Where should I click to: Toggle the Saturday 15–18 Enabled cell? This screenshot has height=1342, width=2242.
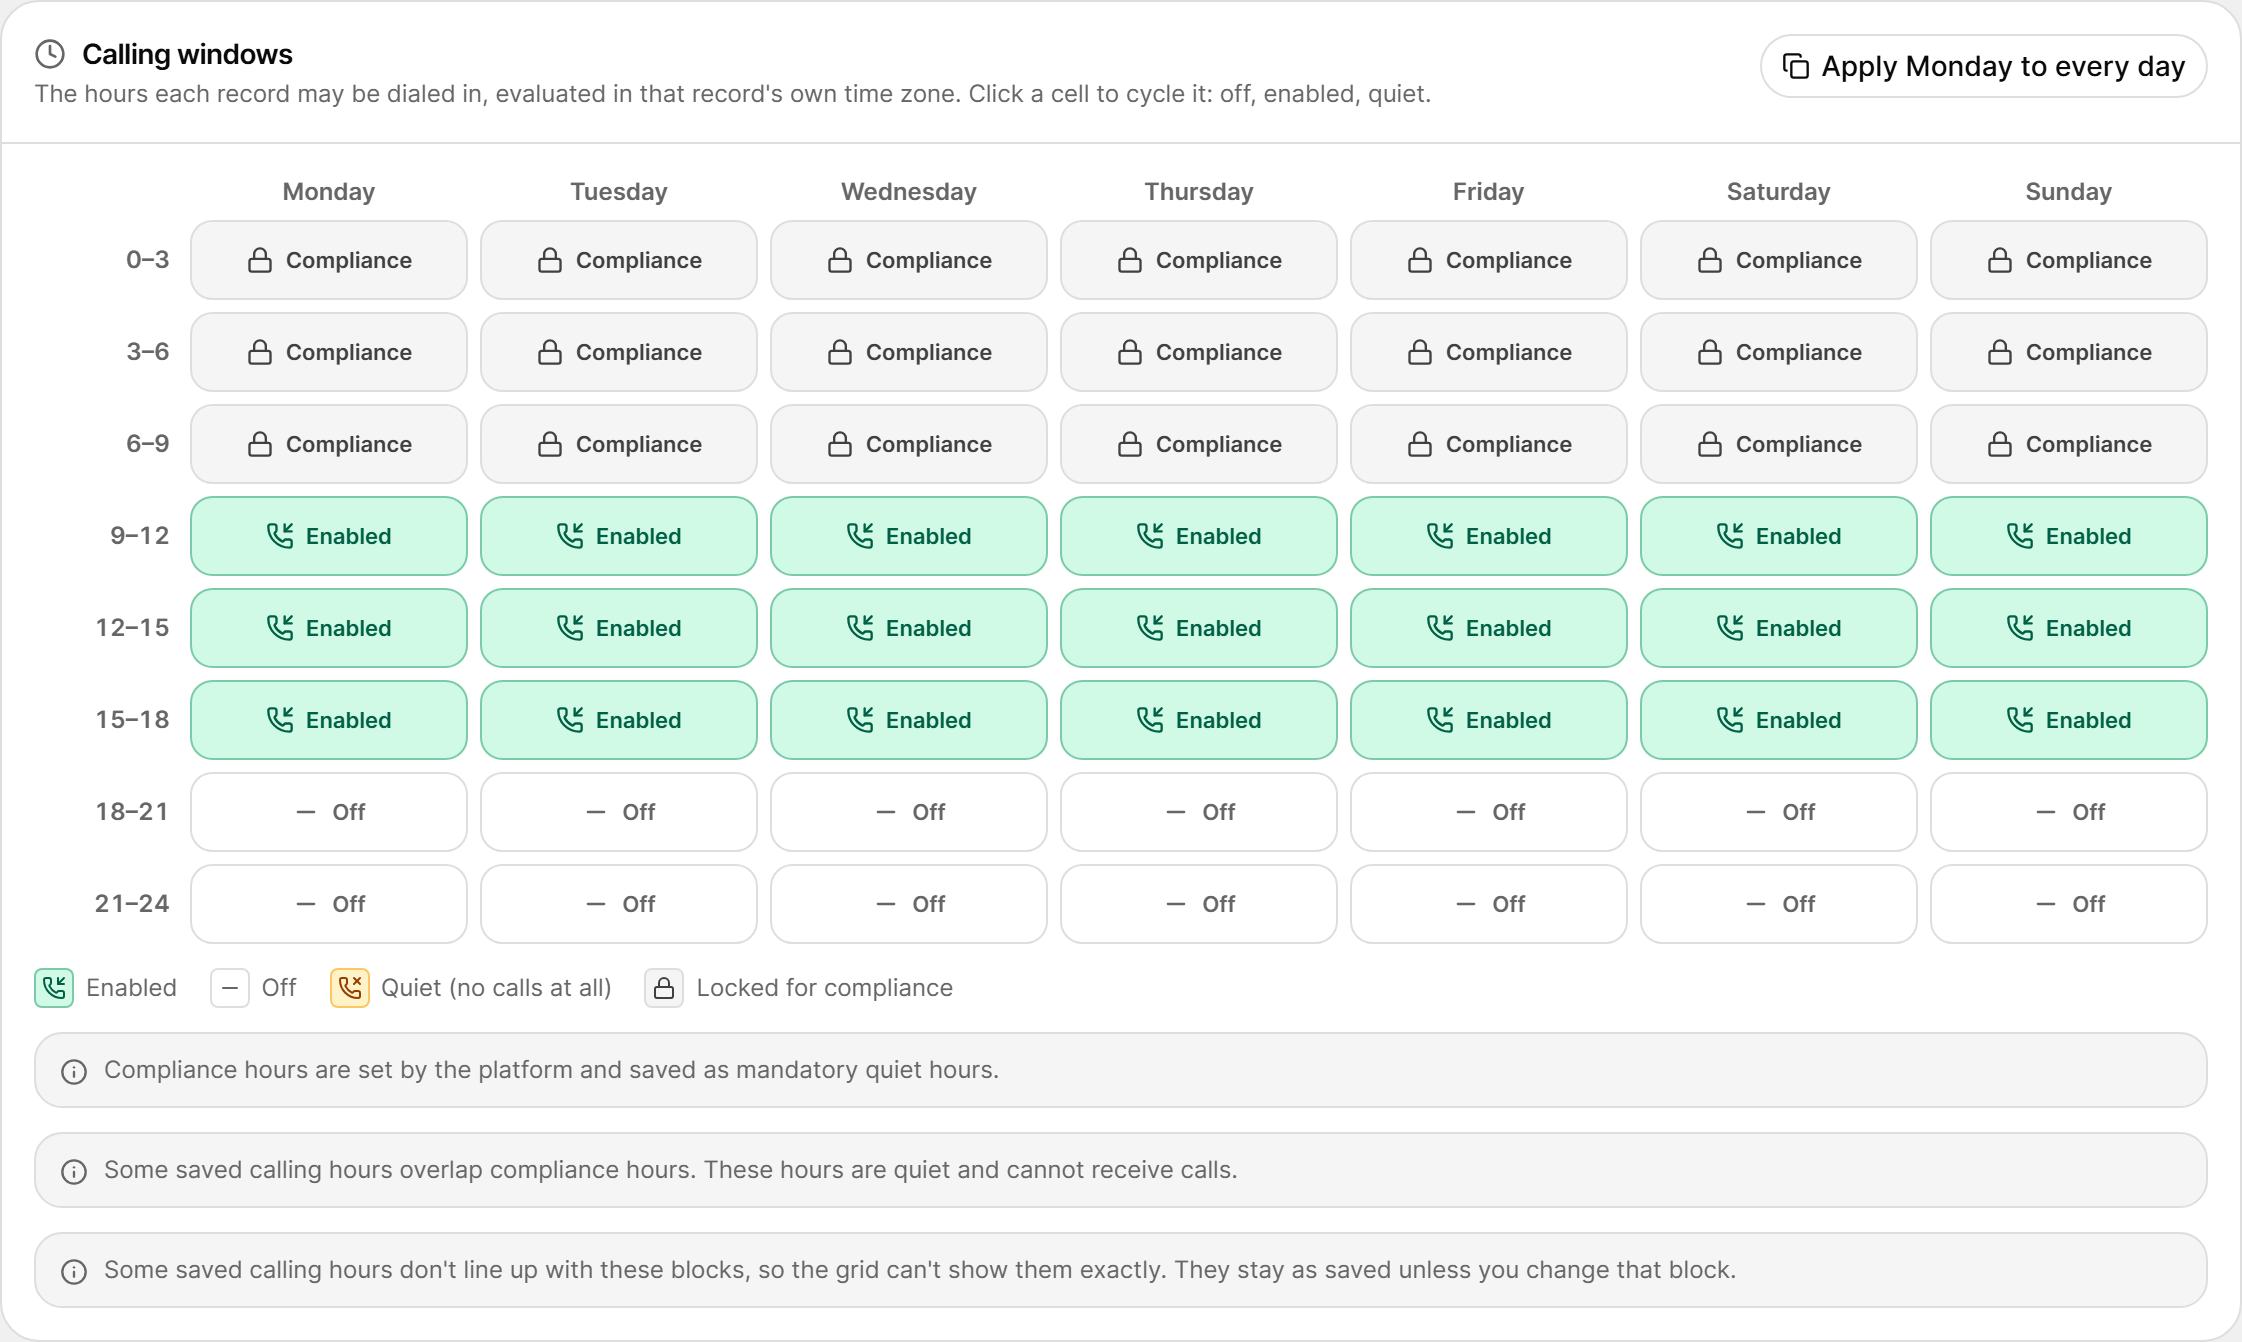[1779, 720]
